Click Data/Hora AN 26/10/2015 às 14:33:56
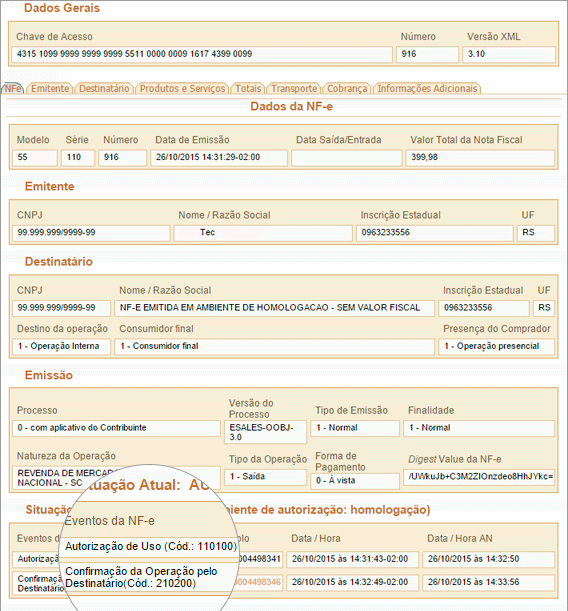This screenshot has width=568, height=611. point(489,583)
